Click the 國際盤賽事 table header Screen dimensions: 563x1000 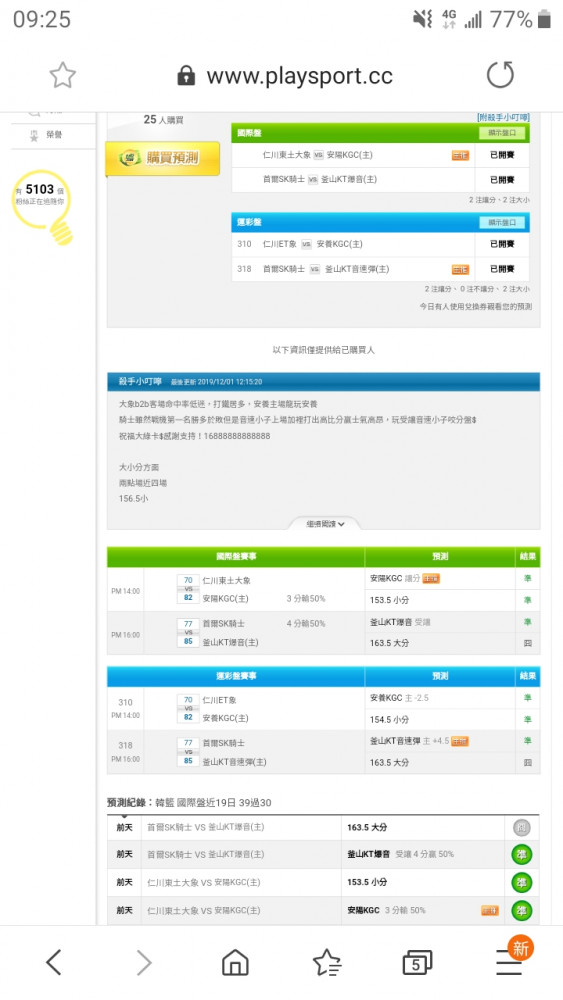[x=236, y=557]
